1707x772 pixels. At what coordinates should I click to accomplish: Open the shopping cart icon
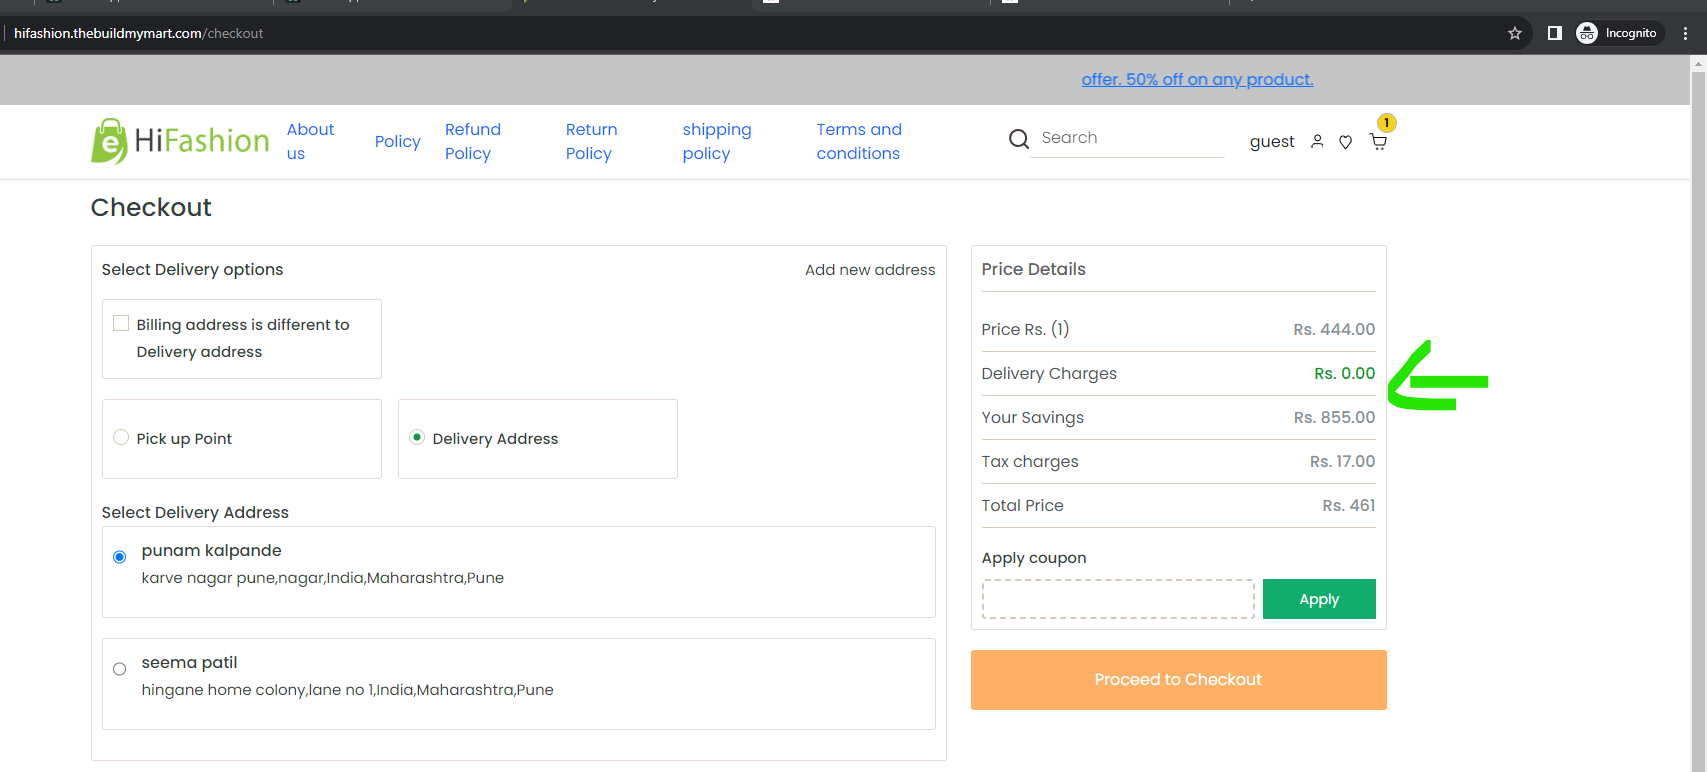pos(1378,142)
